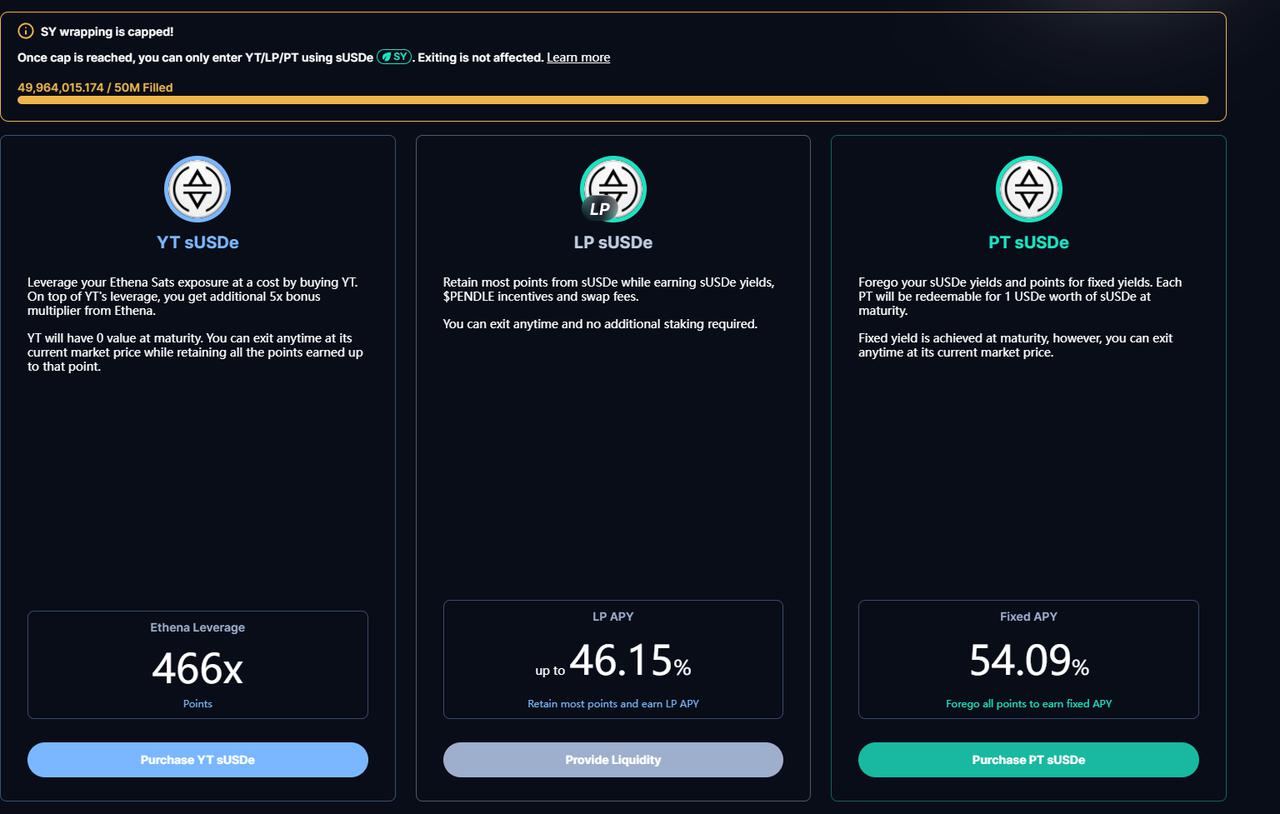Viewport: 1280px width, 814px height.
Task: Click the PT sUSDe token icon
Action: pos(1028,189)
